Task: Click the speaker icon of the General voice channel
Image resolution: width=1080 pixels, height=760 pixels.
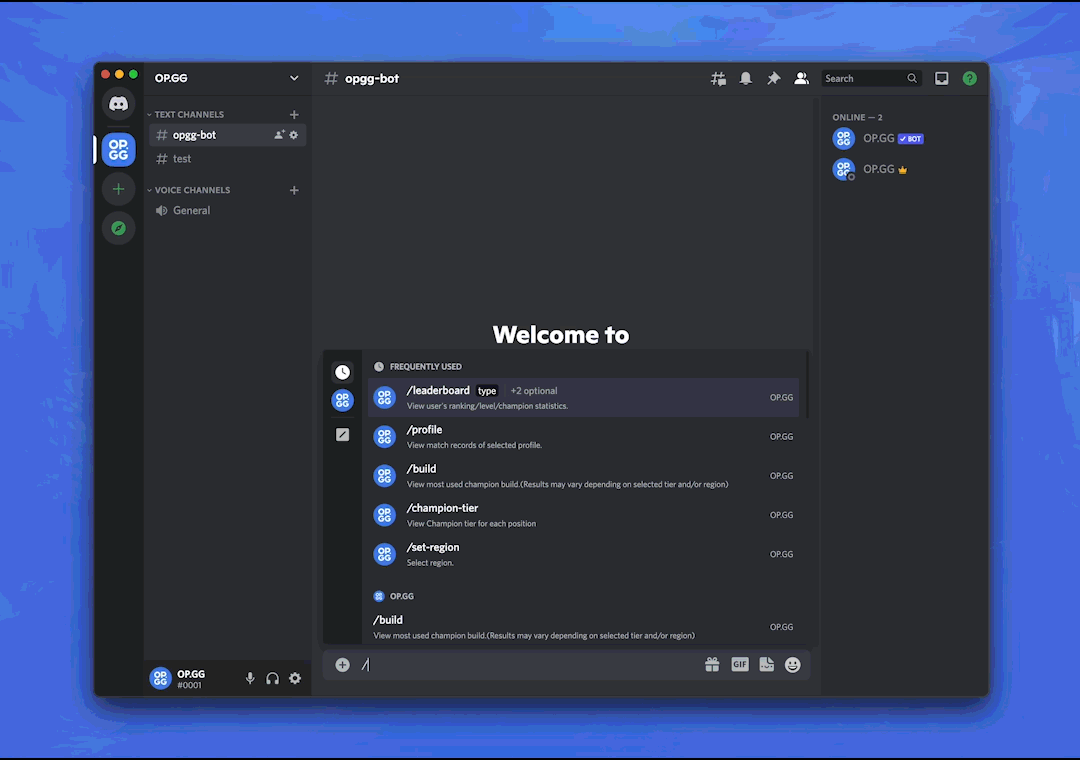Action: [161, 211]
